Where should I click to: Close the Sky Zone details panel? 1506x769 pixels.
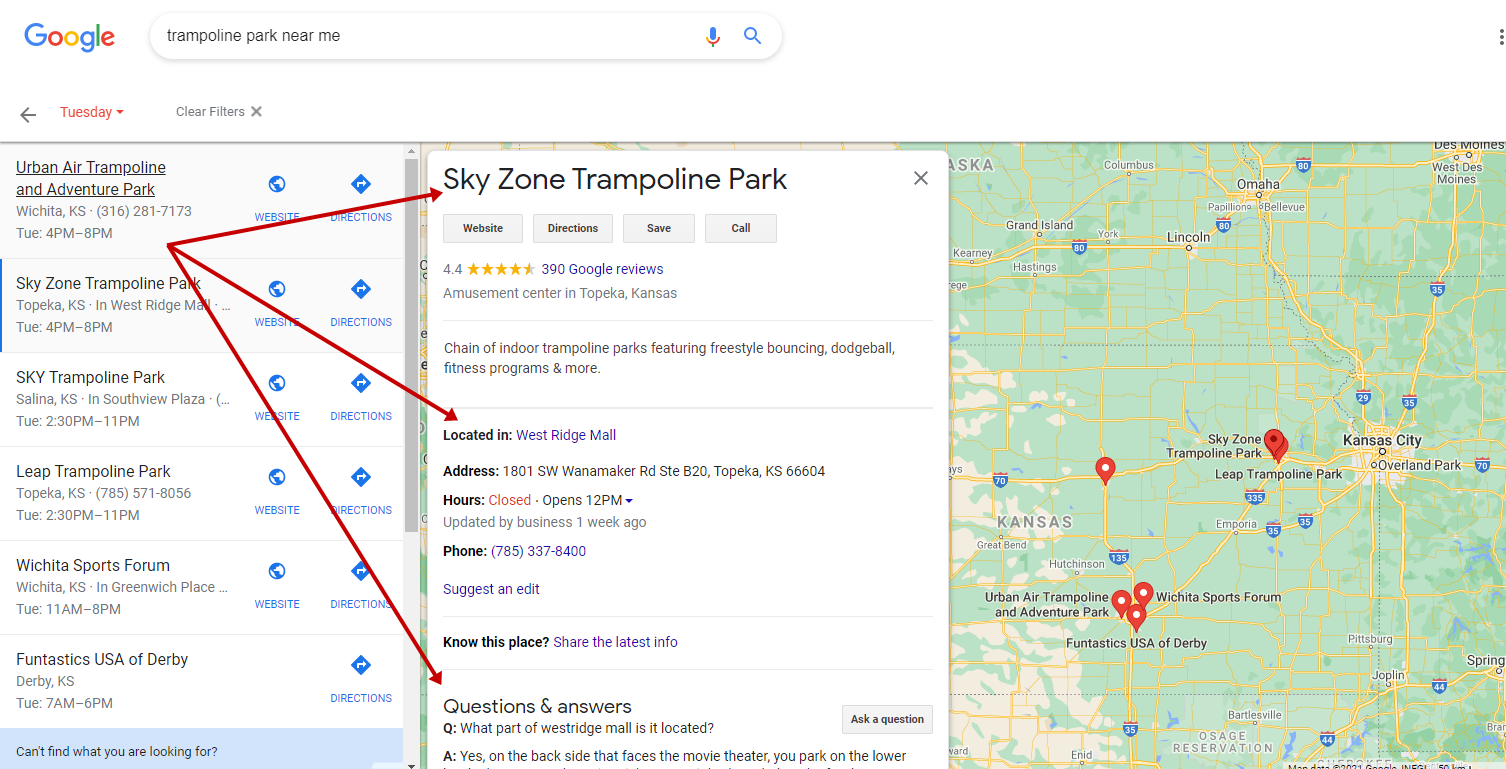coord(921,178)
